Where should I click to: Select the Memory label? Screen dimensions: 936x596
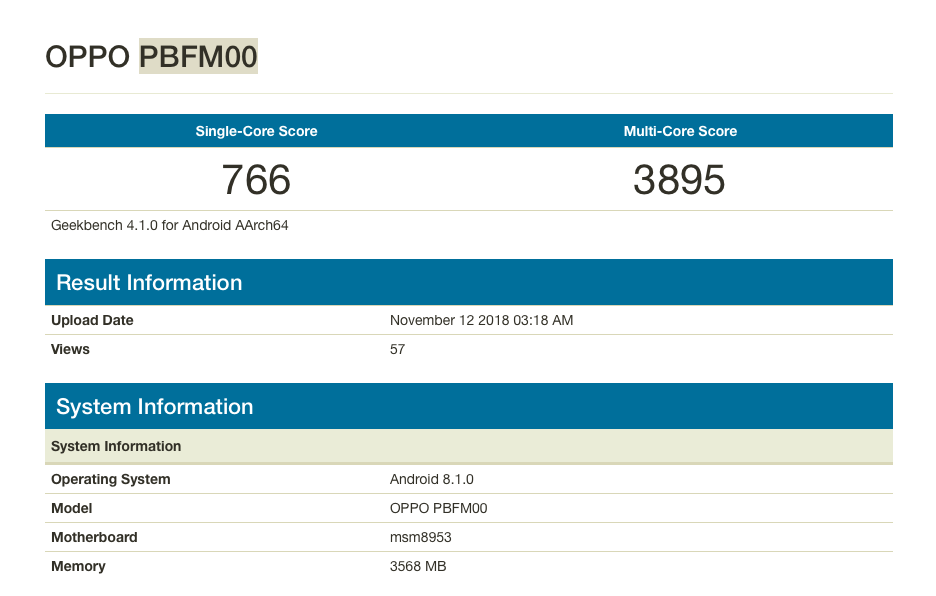78,566
